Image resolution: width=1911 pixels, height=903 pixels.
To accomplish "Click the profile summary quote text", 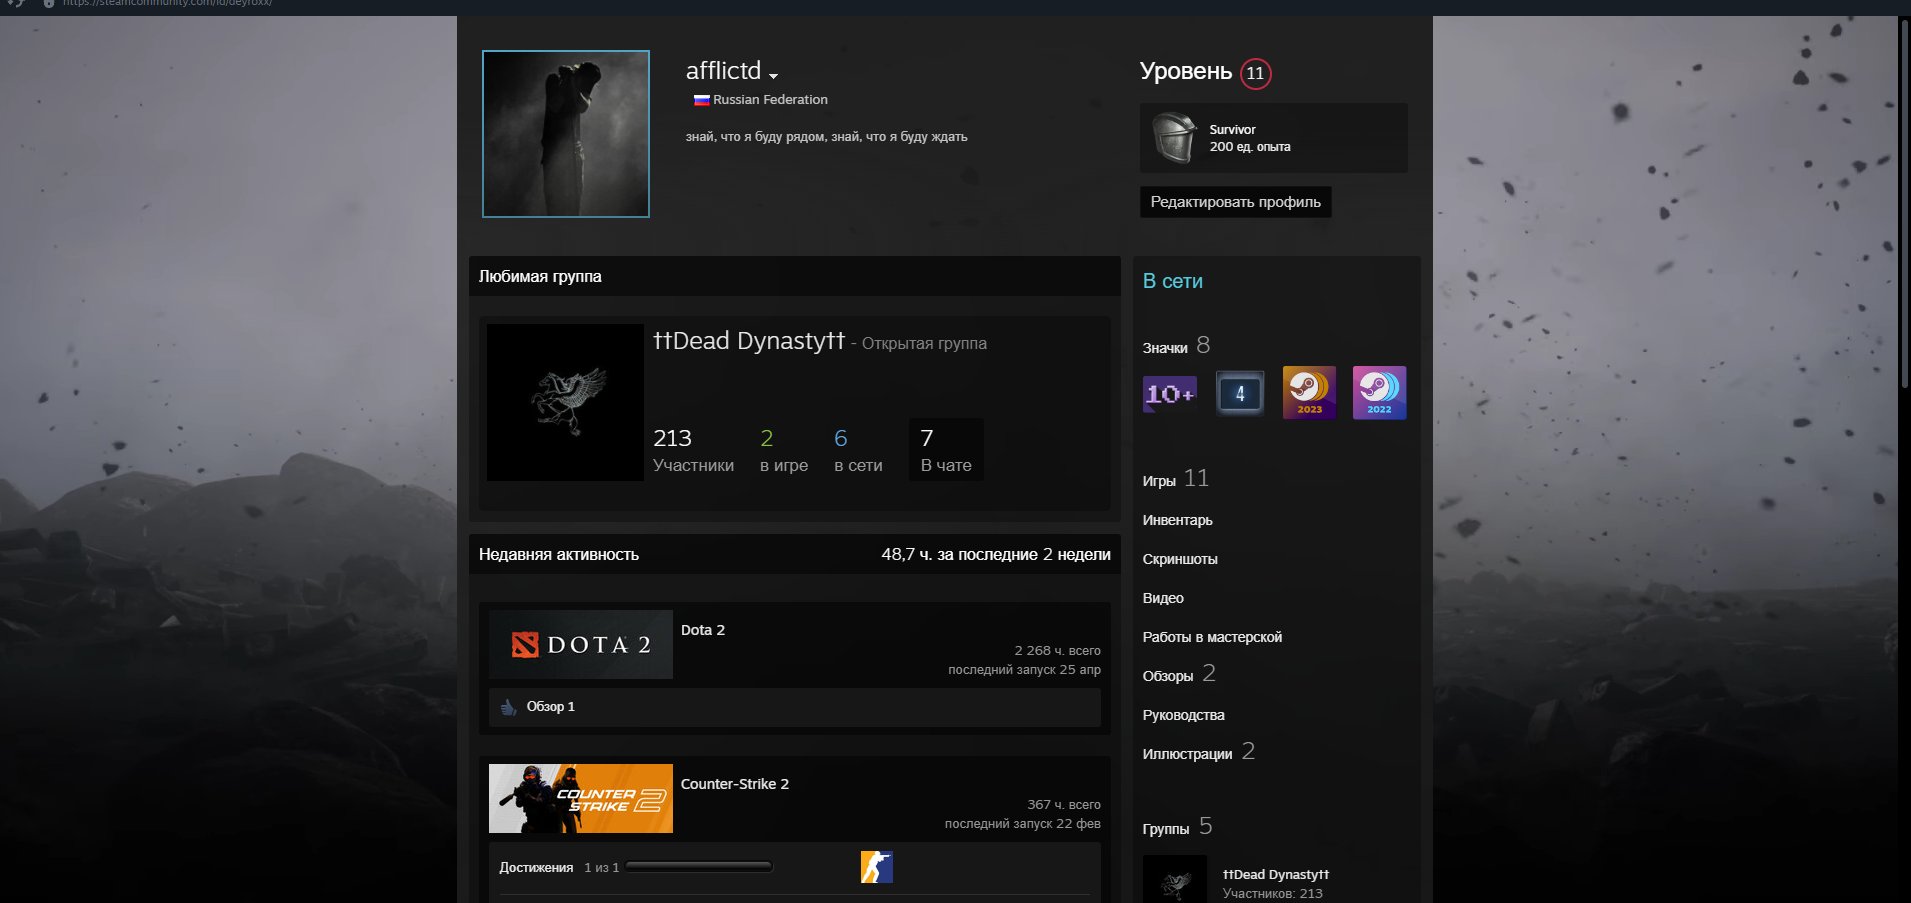I will [826, 137].
